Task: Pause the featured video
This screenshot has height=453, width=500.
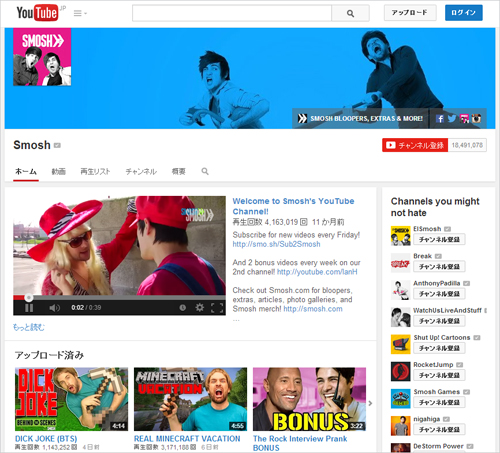Action: (29, 308)
